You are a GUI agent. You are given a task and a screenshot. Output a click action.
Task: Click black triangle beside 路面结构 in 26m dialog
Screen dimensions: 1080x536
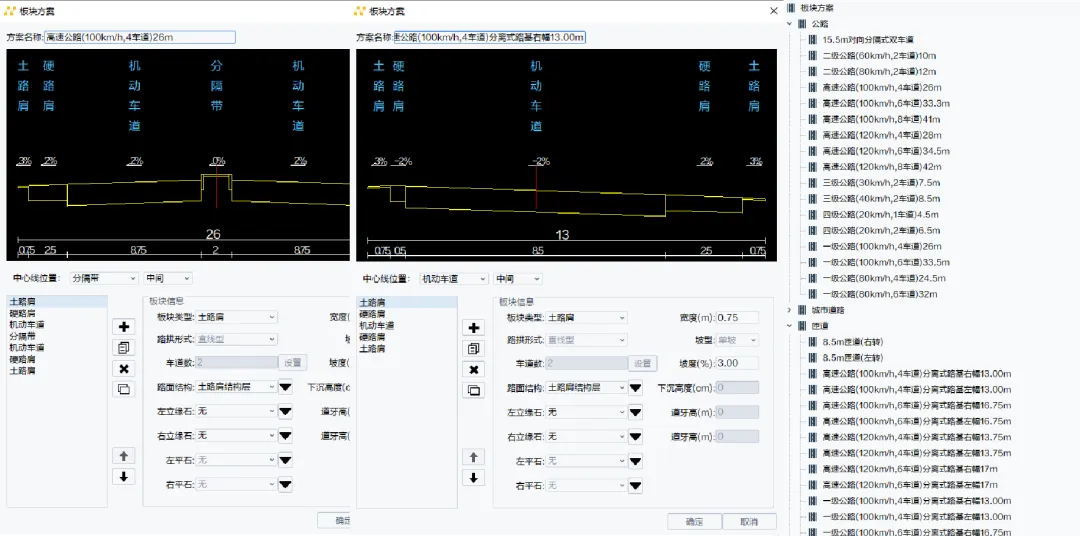[285, 387]
